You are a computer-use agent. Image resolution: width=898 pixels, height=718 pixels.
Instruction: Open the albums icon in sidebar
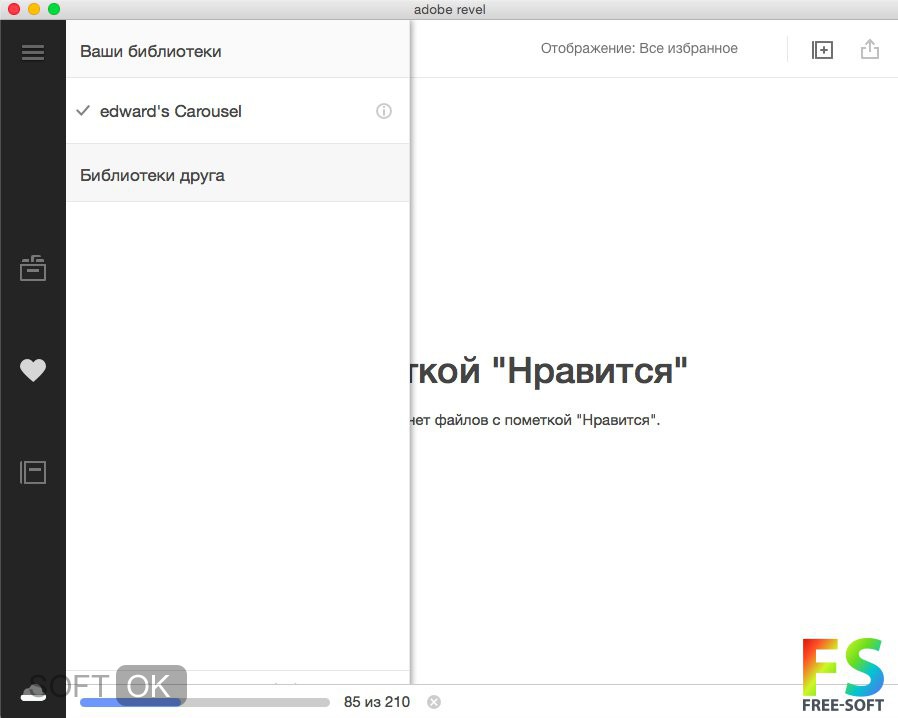click(x=33, y=472)
